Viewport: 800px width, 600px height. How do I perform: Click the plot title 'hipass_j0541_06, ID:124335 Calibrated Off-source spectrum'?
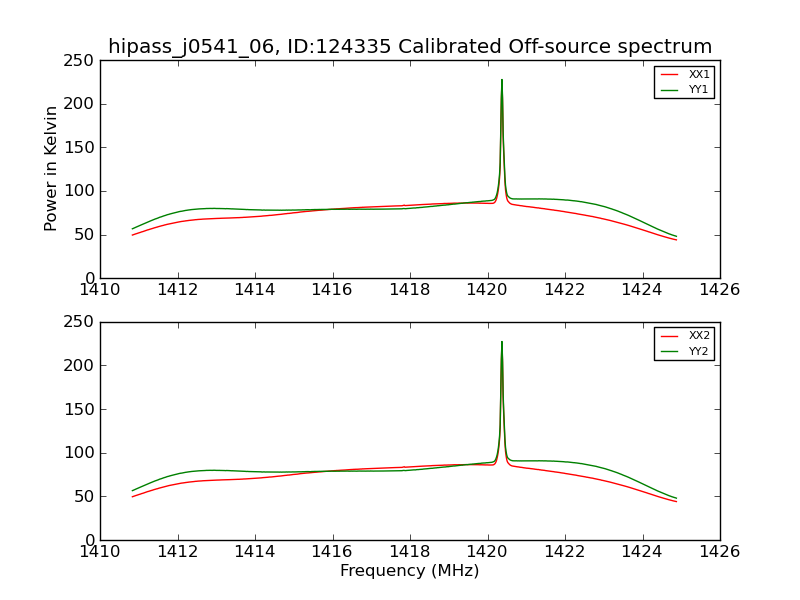(x=410, y=46)
